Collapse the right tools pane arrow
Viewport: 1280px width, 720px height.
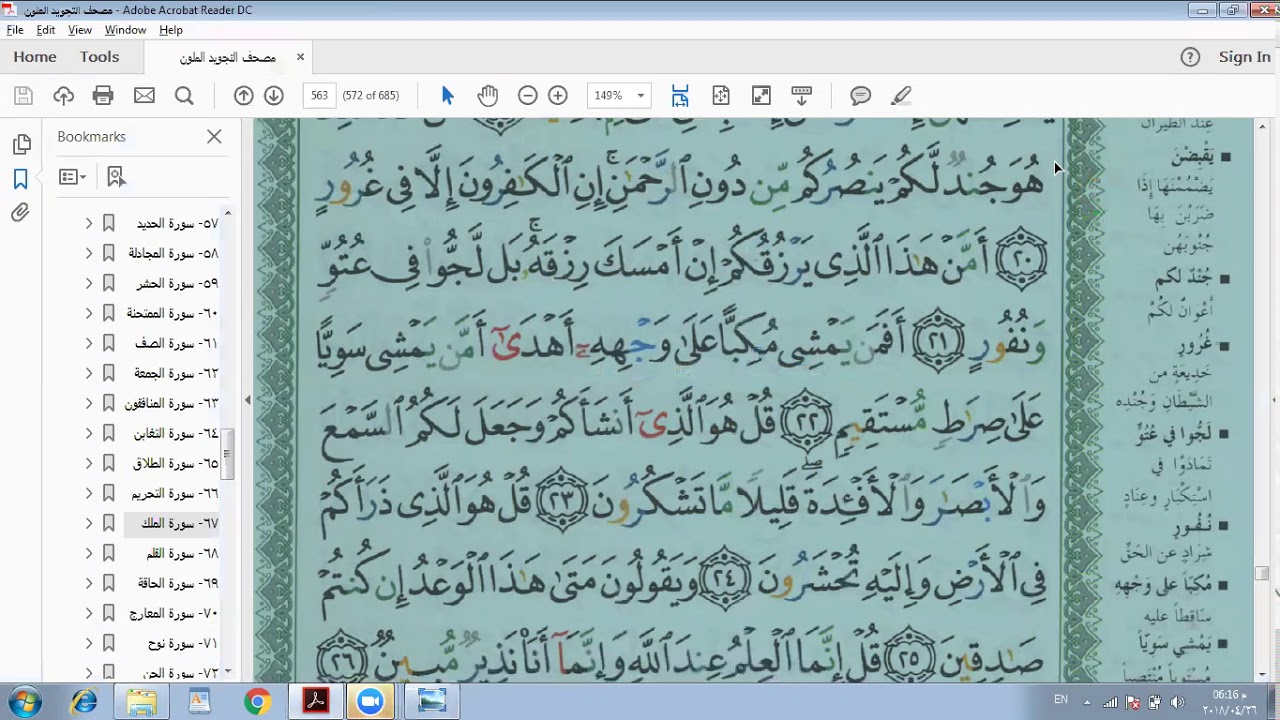tap(1274, 400)
